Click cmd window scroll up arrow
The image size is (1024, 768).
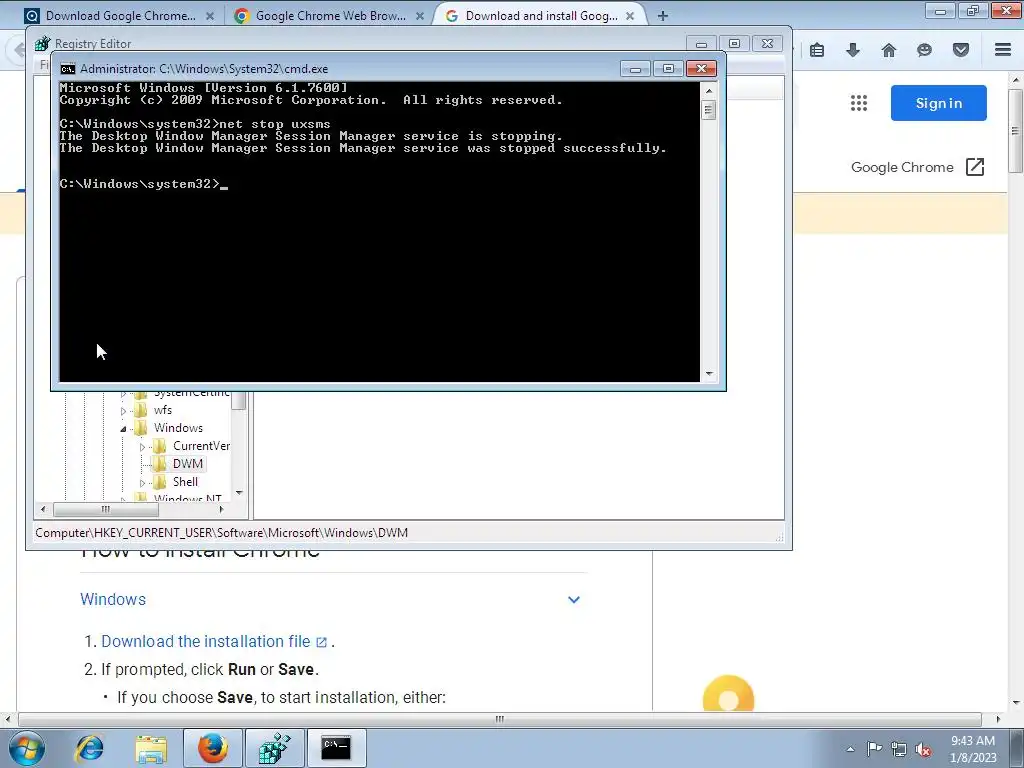[x=709, y=90]
